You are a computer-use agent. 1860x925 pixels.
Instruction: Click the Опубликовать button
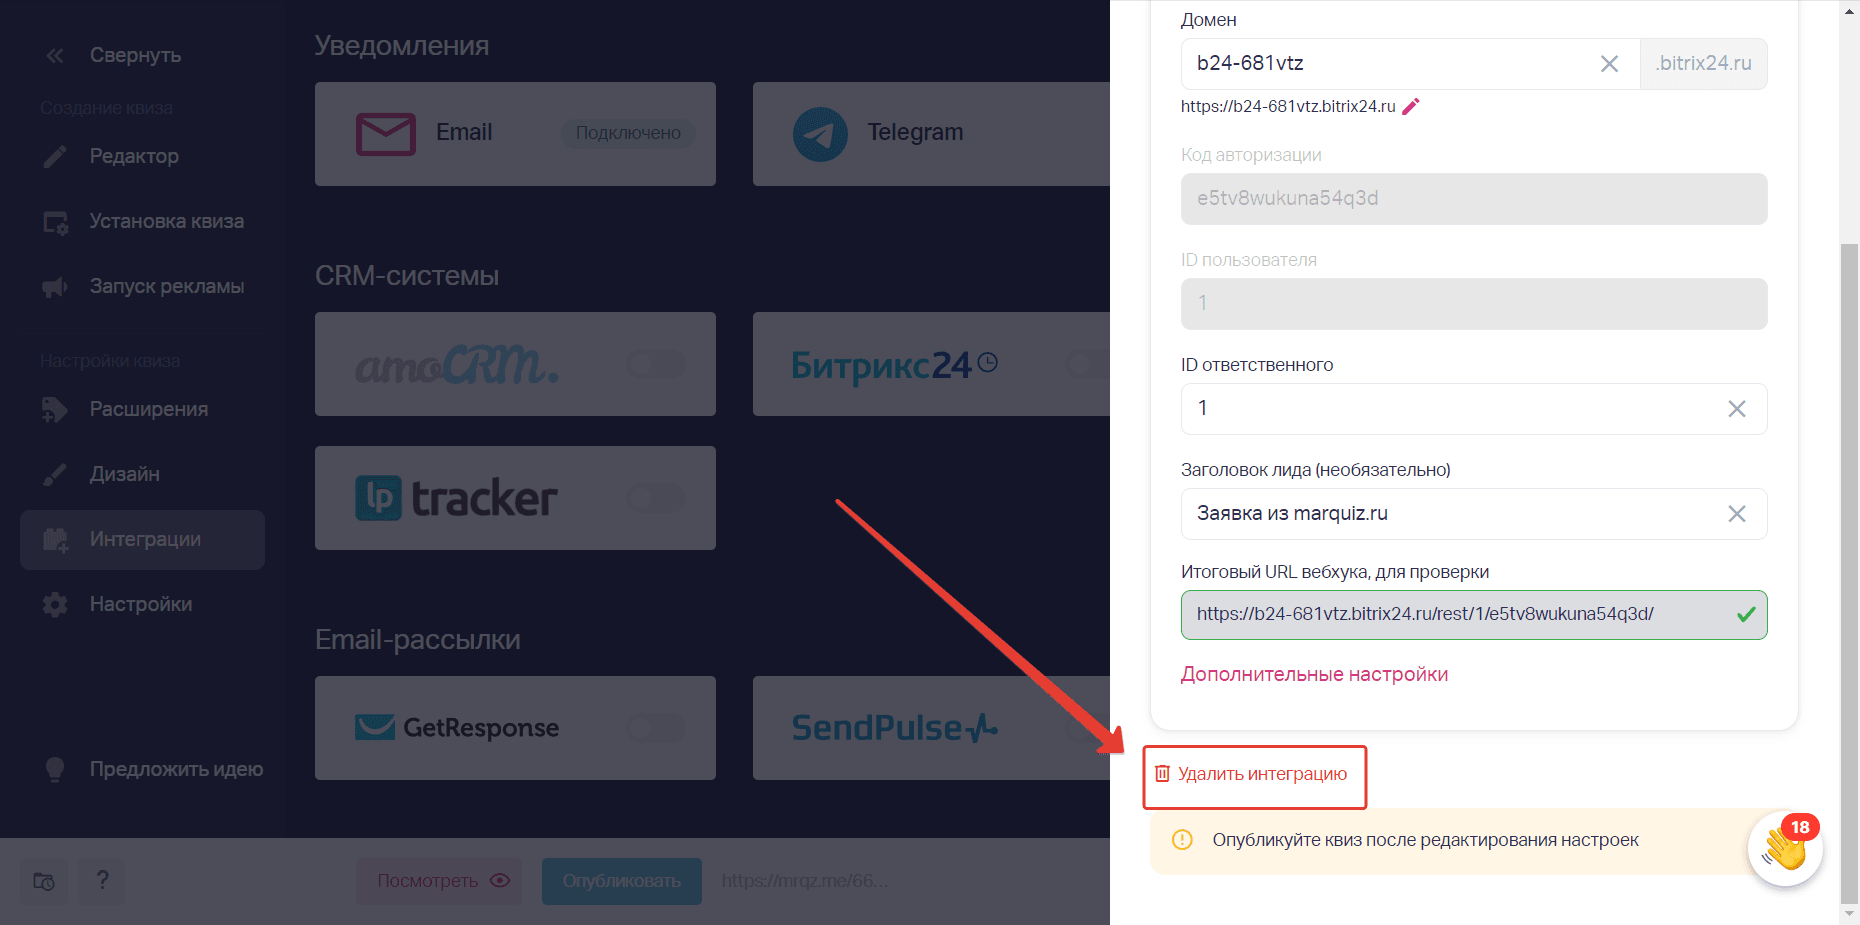point(621,881)
